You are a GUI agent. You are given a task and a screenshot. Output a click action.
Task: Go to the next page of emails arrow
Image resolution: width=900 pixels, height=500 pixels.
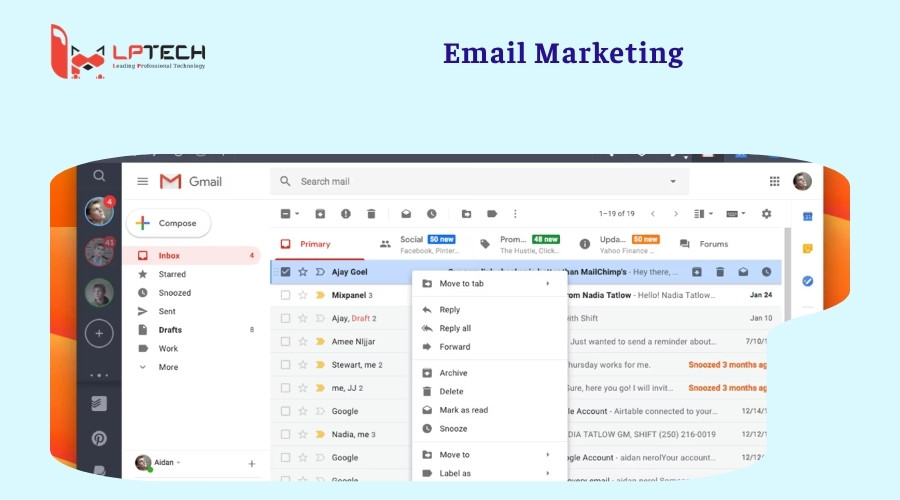(676, 214)
